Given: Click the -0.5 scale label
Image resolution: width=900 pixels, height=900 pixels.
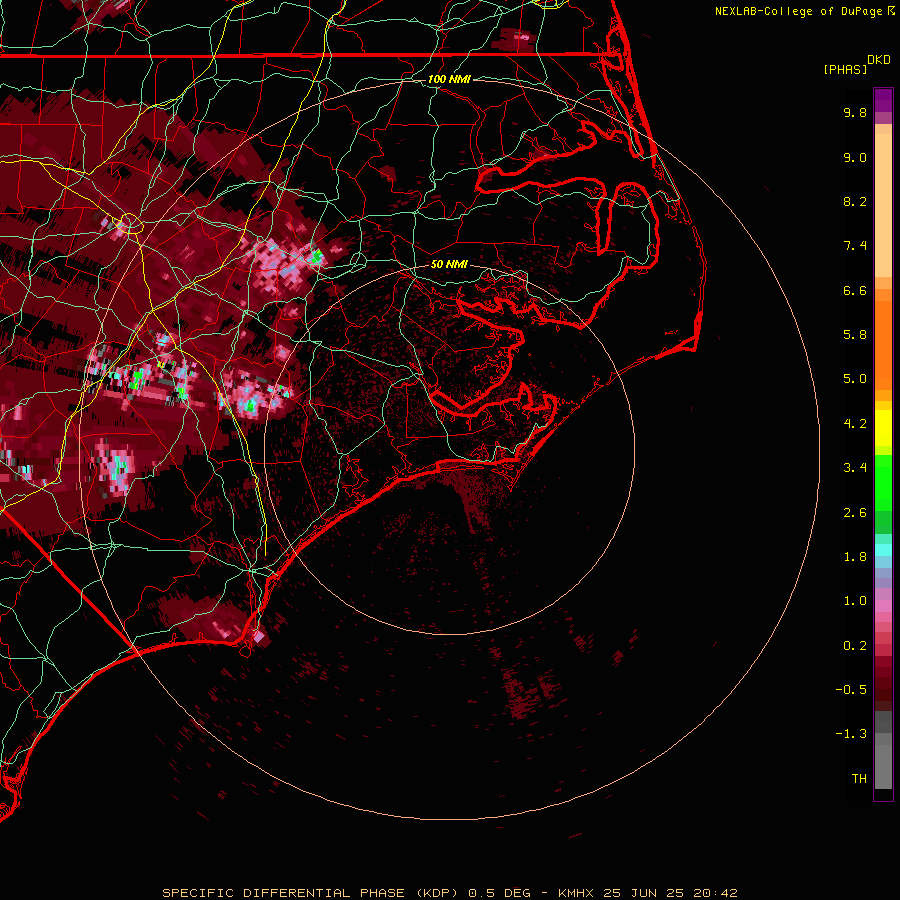Looking at the screenshot, I should pos(851,690).
